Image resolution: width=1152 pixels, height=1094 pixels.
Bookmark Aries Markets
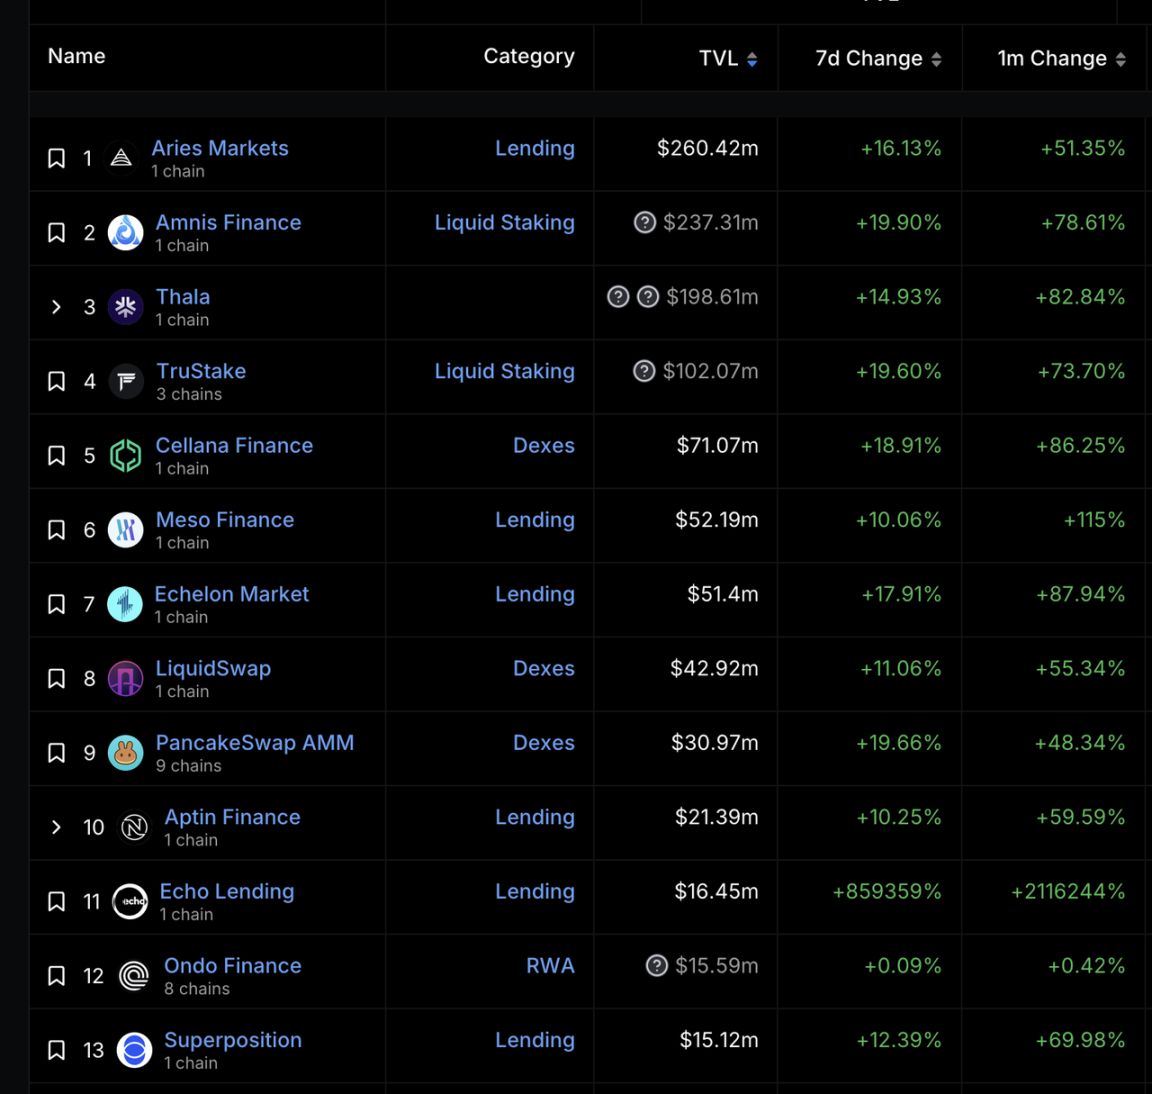click(x=57, y=158)
